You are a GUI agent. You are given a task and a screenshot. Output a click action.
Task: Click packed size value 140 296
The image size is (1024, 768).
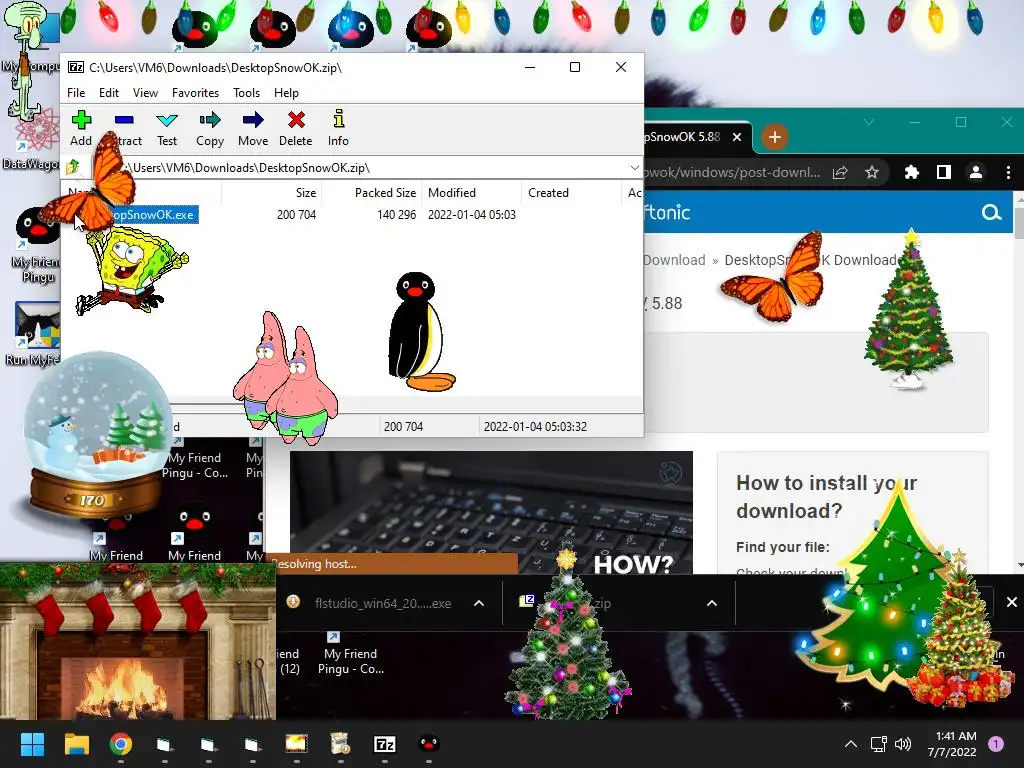(x=396, y=215)
